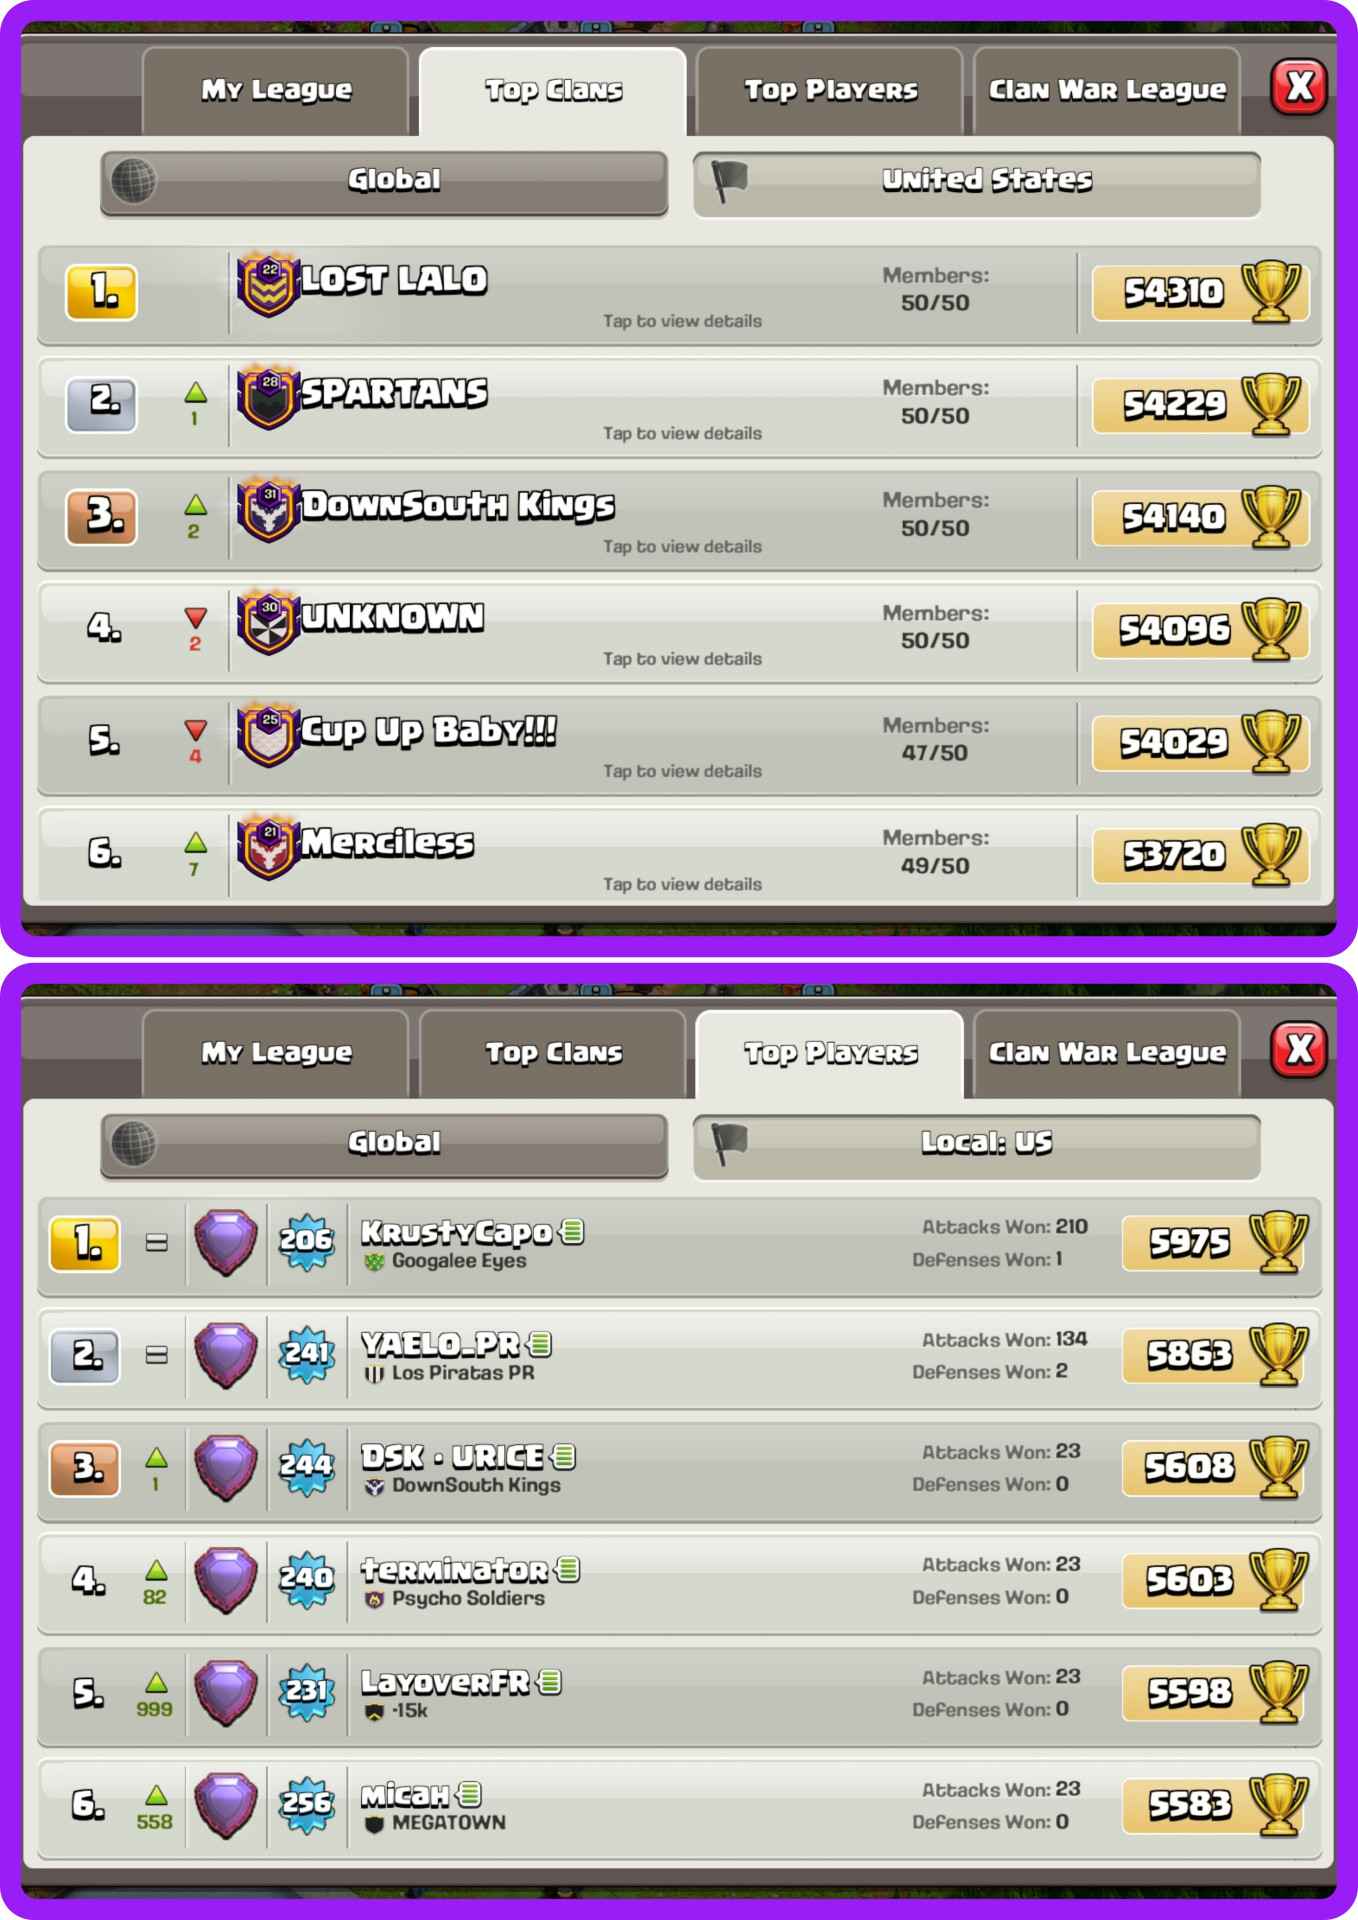
Task: Open LayoverFR player entry
Action: (679, 1694)
